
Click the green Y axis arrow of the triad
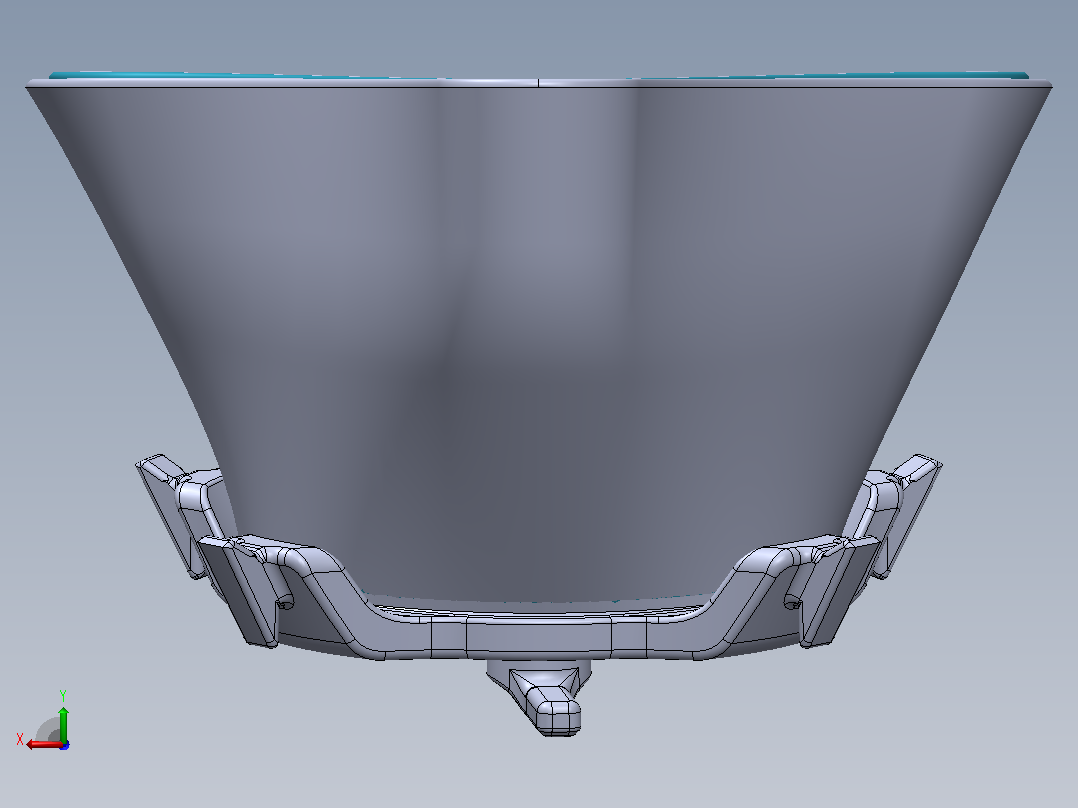pyautogui.click(x=63, y=723)
